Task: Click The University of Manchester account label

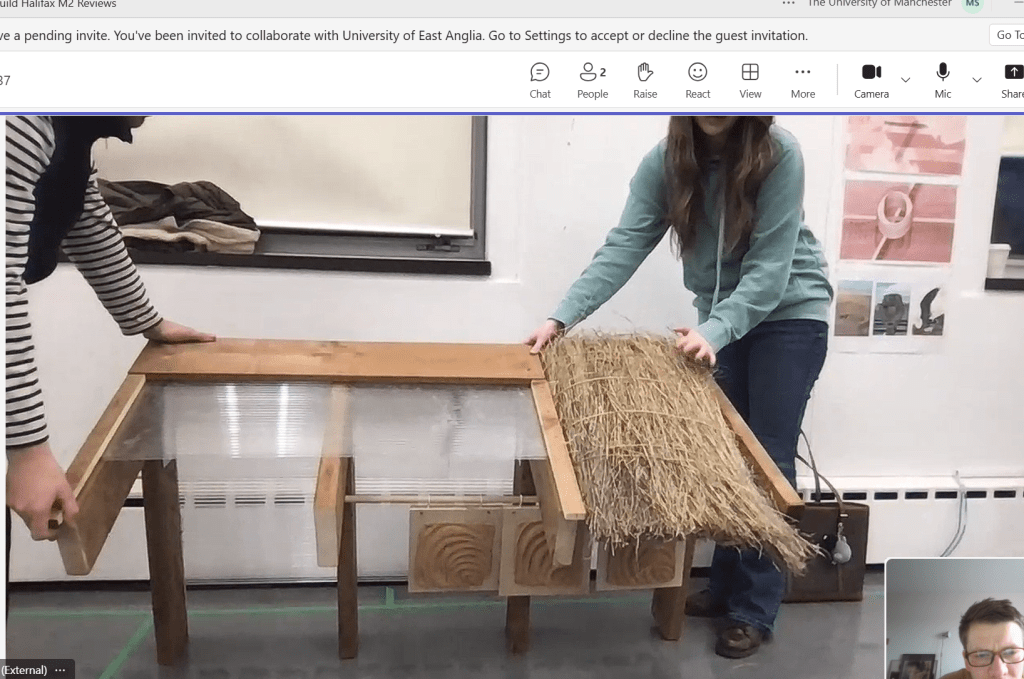Action: pyautogui.click(x=879, y=4)
